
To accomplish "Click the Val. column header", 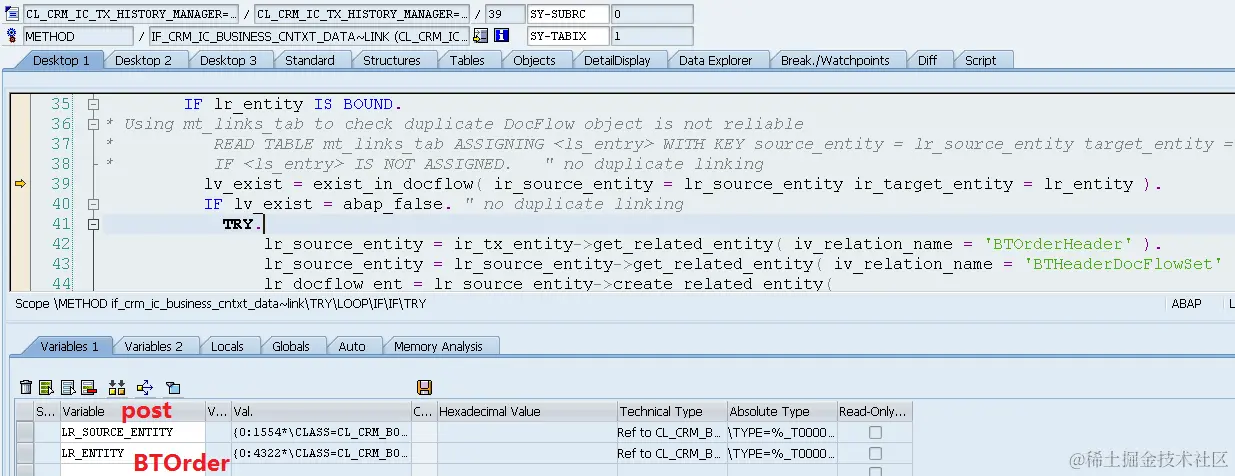I will click(321, 411).
